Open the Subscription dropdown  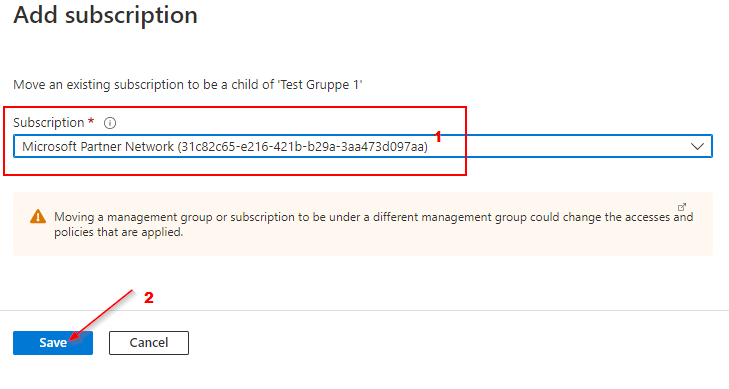(x=363, y=146)
